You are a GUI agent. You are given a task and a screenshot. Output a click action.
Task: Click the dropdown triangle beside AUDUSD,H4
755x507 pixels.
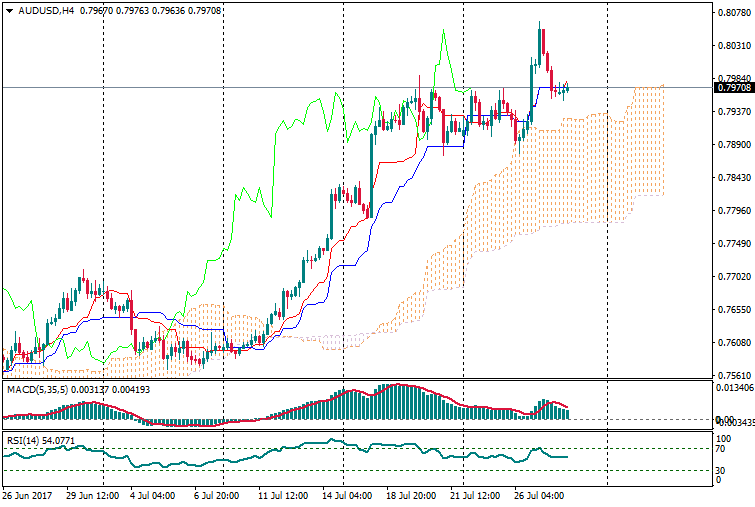tap(8, 11)
